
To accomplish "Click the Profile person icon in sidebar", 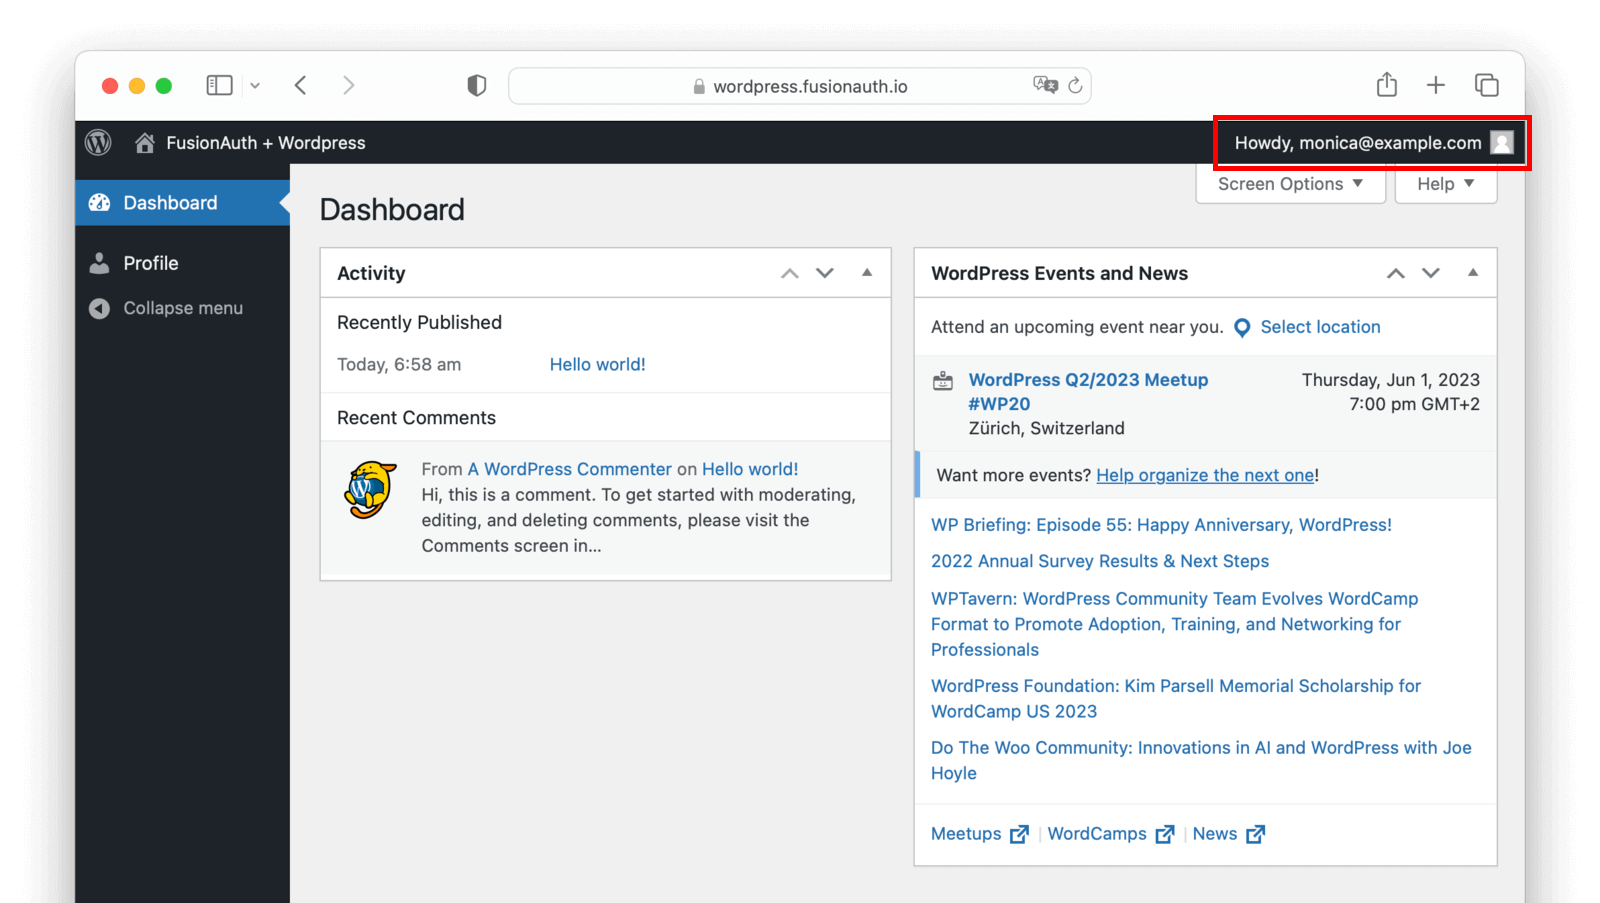I will [99, 263].
